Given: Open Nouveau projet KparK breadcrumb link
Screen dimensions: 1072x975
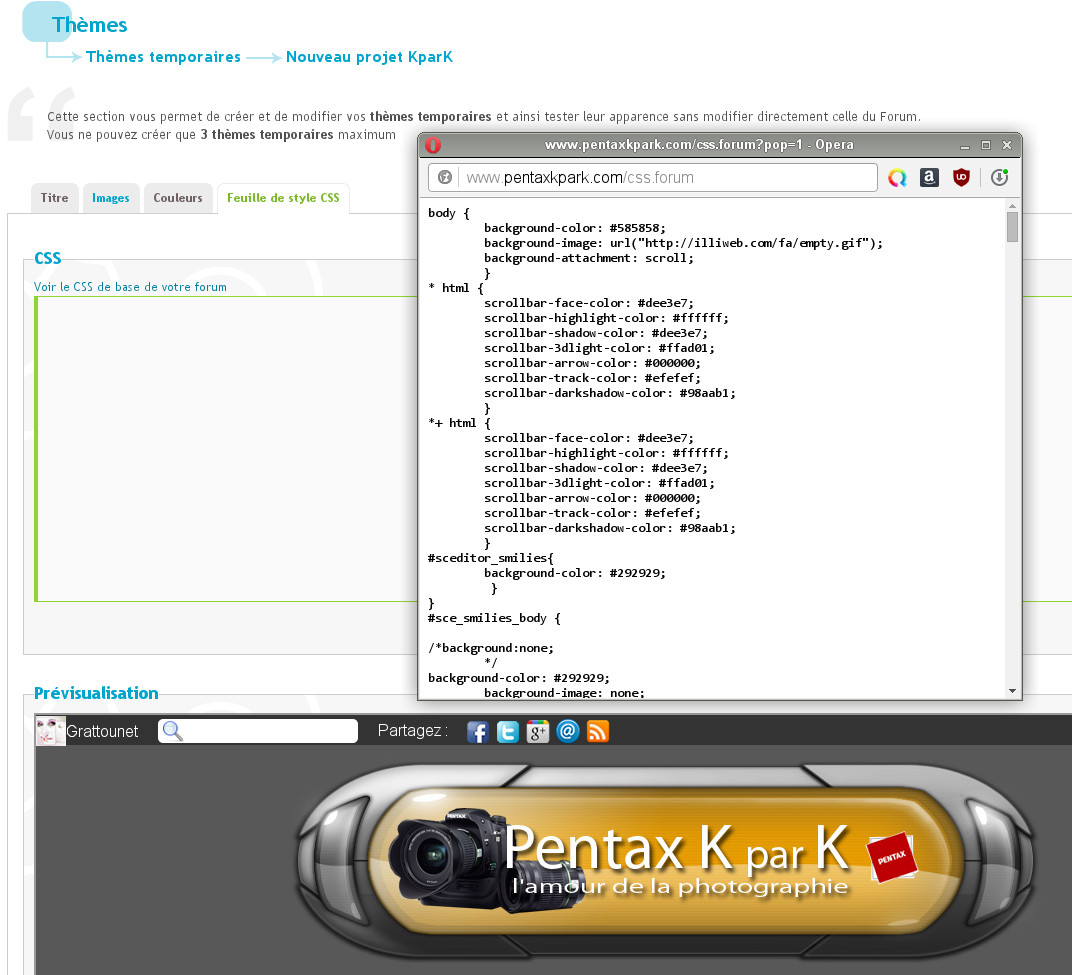Looking at the screenshot, I should pos(369,57).
